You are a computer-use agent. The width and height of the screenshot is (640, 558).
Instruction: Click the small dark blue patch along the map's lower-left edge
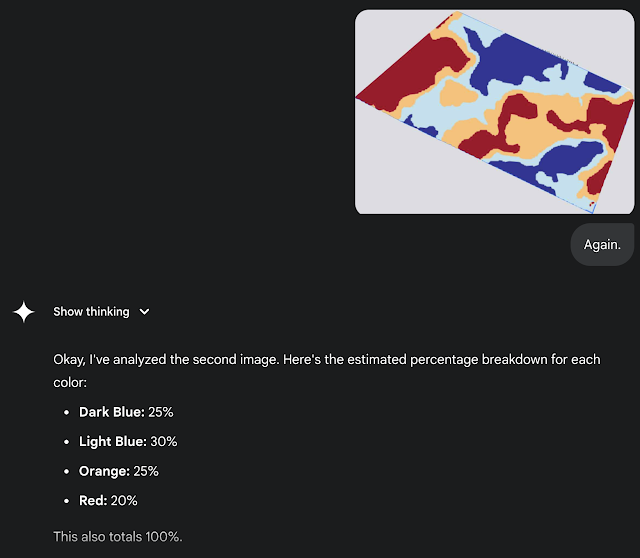coord(420,128)
